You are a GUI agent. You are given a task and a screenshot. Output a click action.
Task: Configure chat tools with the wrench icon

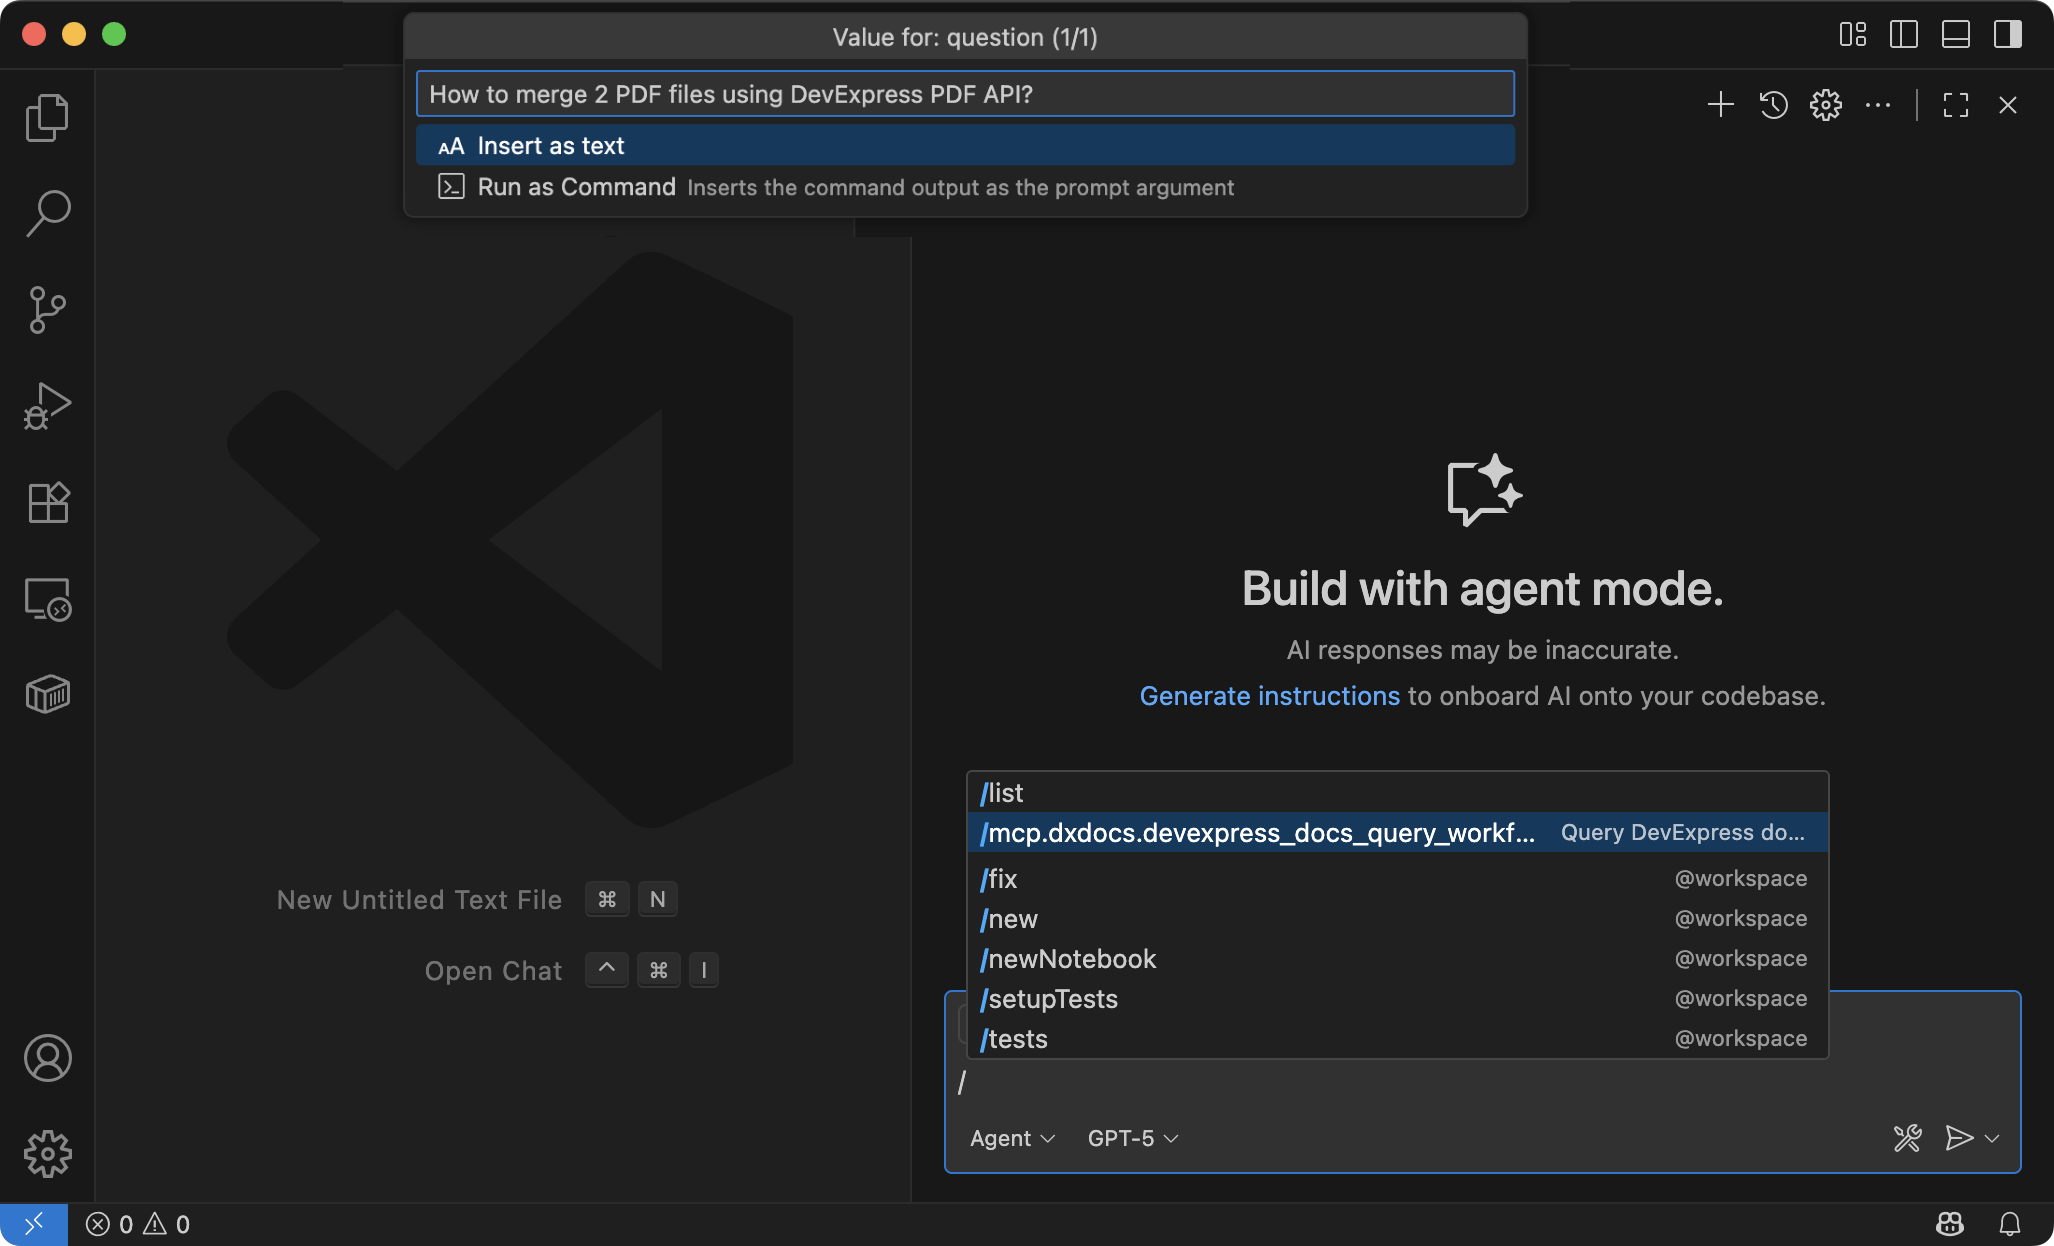pyautogui.click(x=1906, y=1138)
